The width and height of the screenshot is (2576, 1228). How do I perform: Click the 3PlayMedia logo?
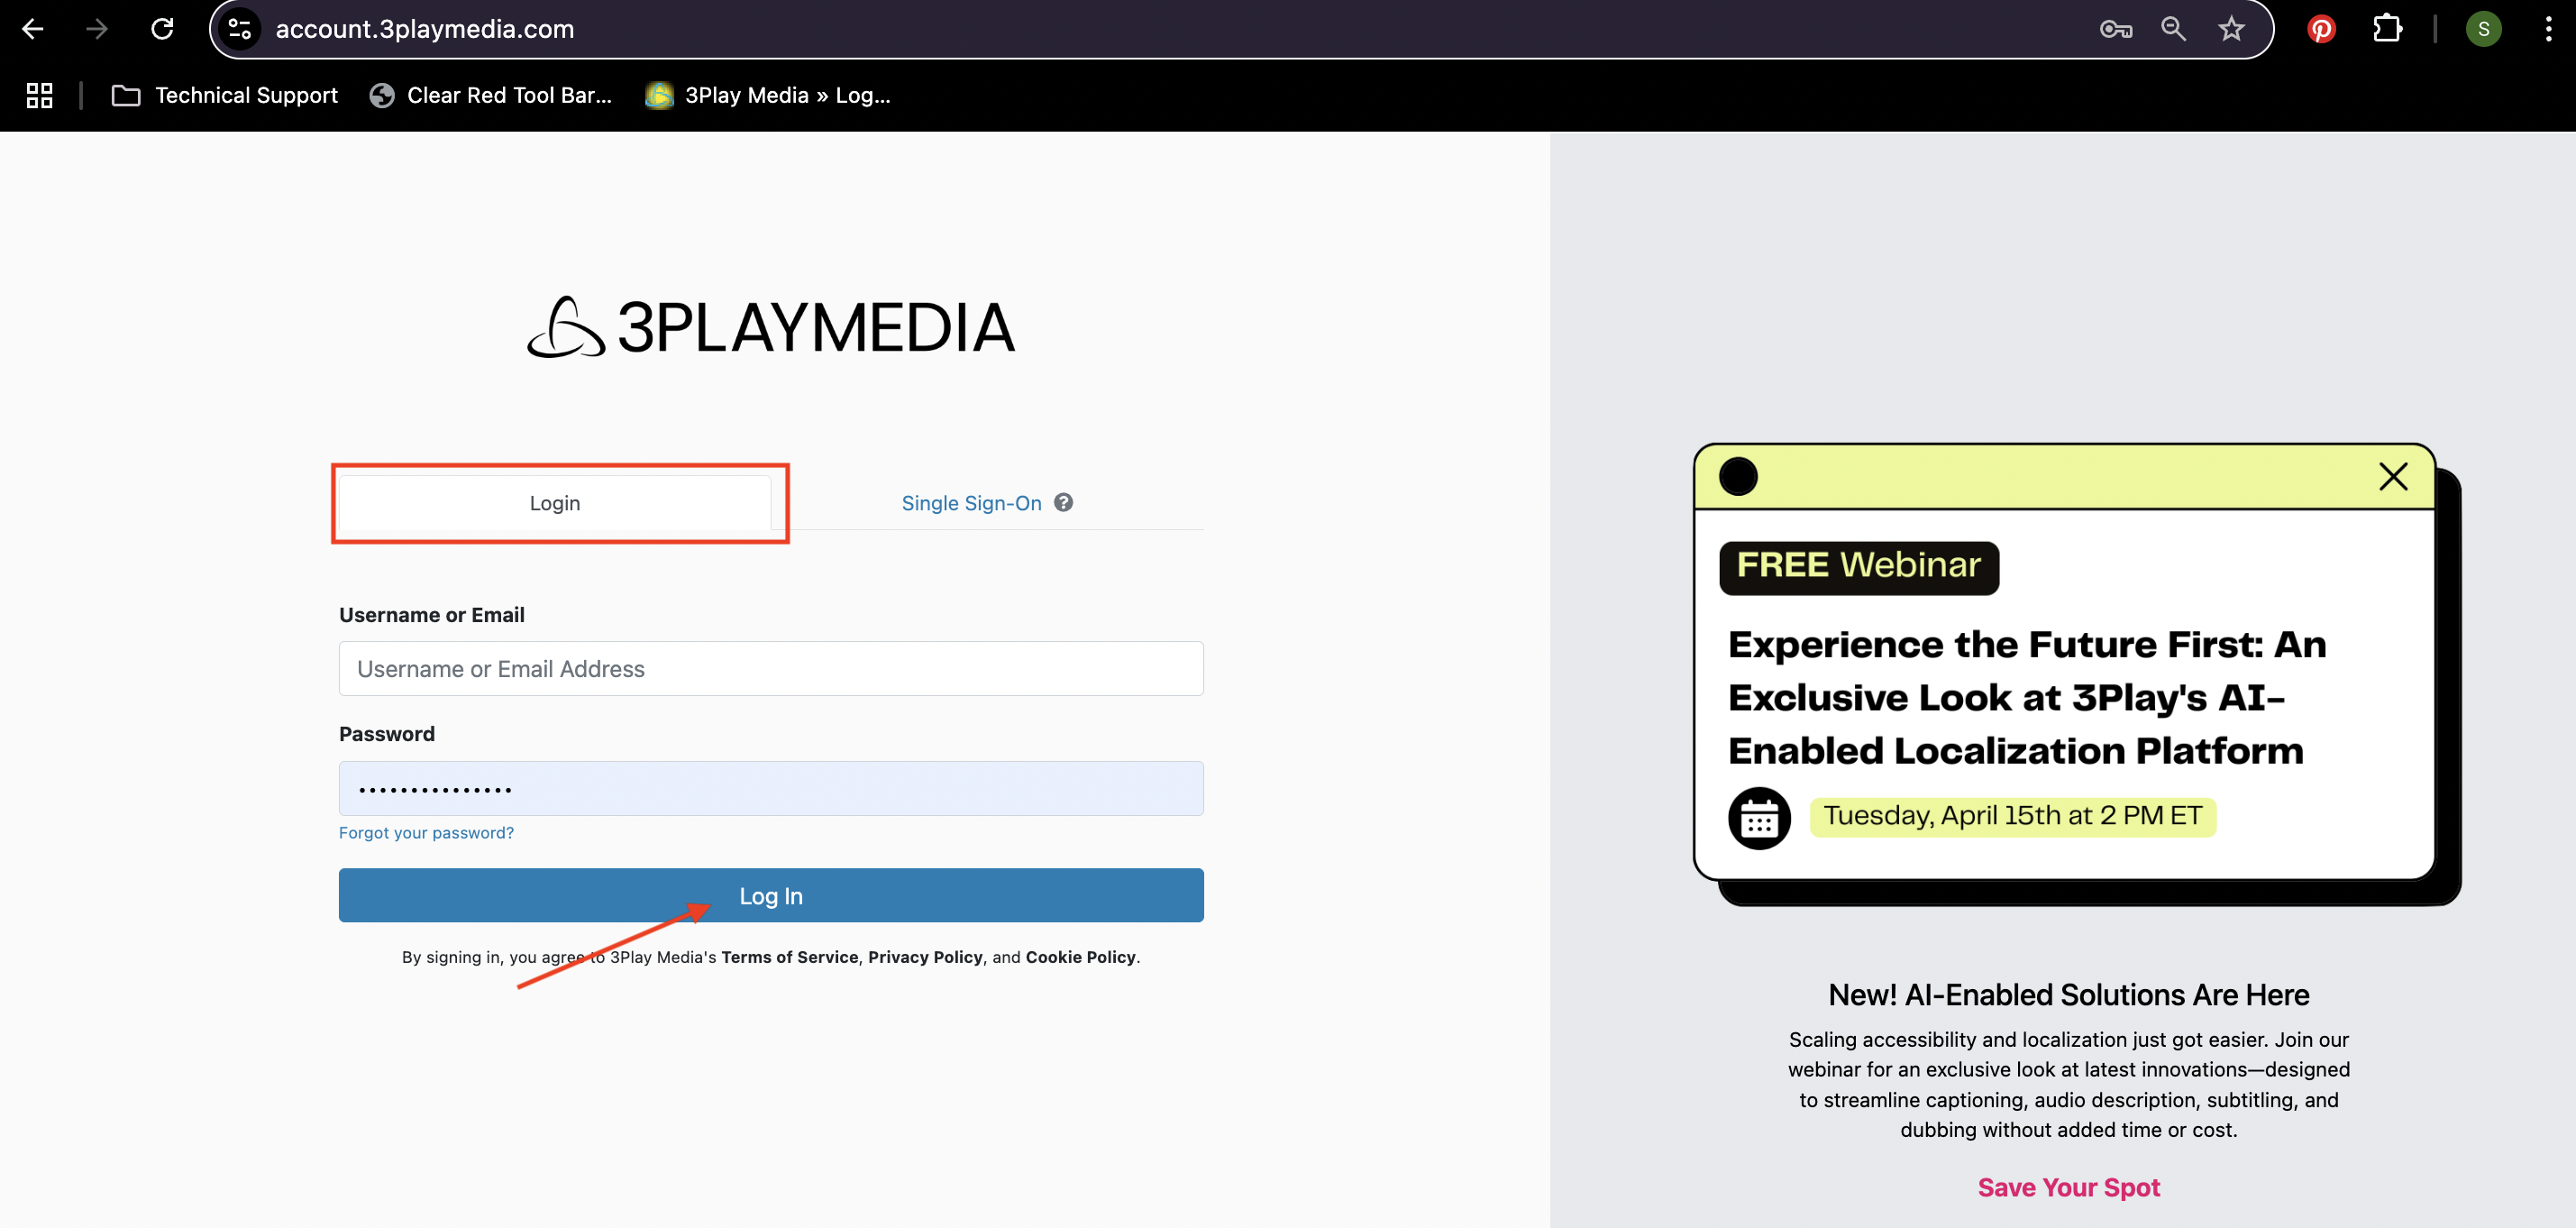(x=771, y=327)
